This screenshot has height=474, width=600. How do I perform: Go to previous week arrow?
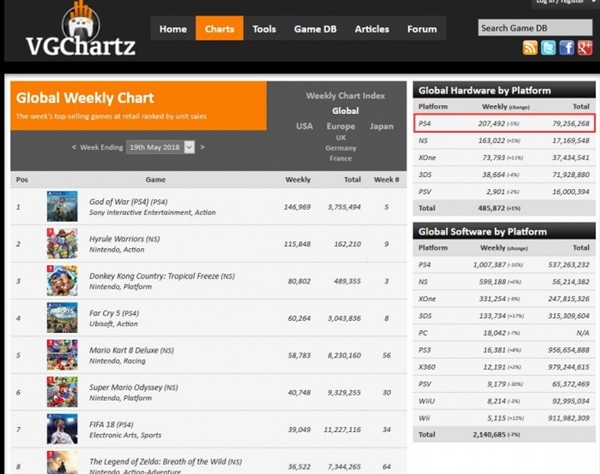pos(74,147)
